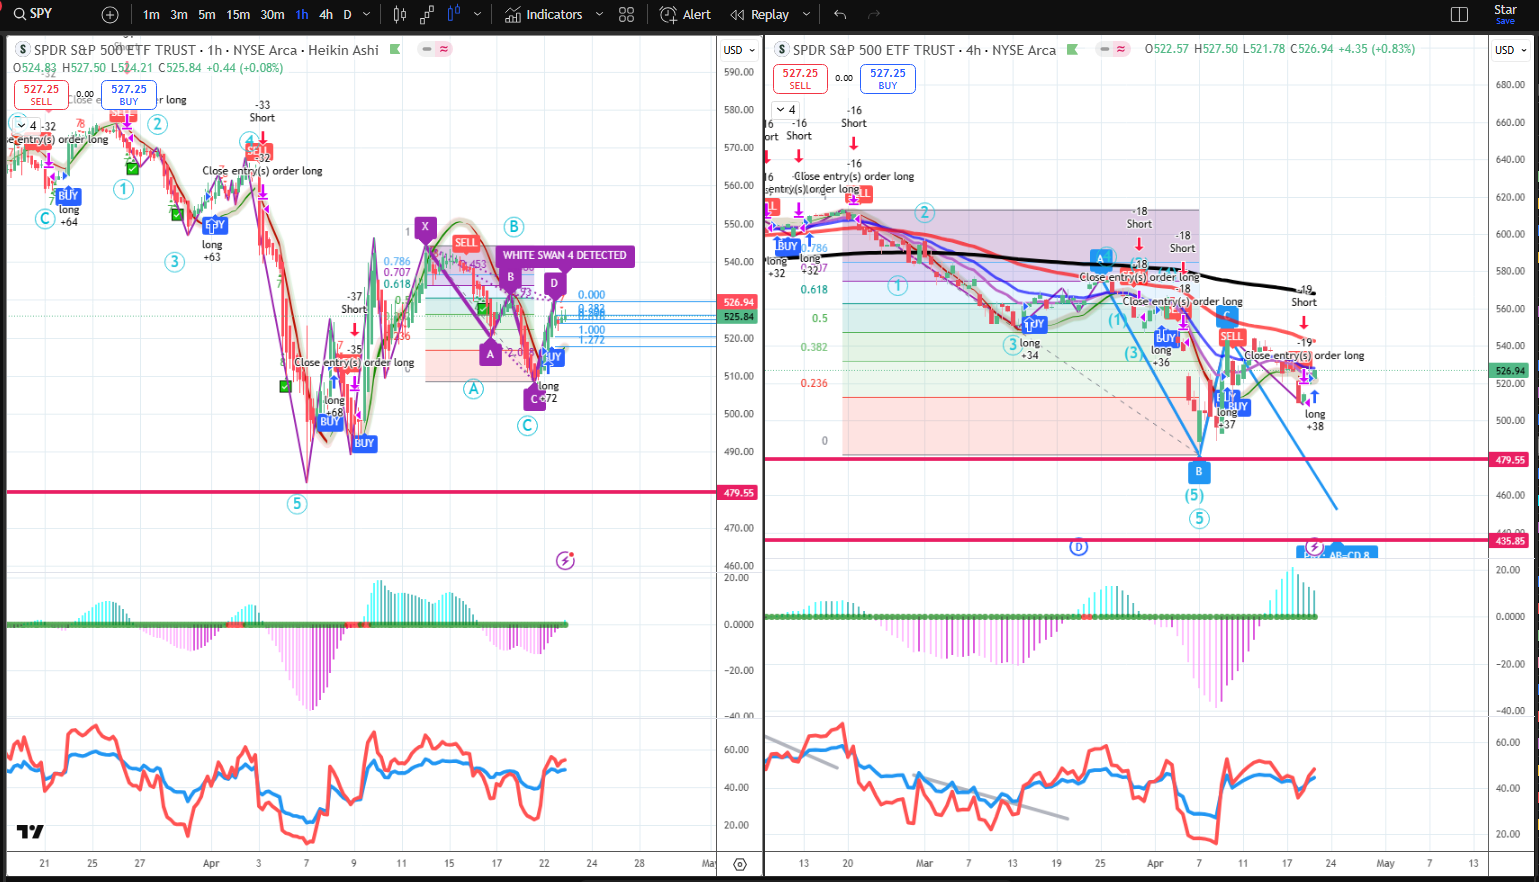Viewport: 1539px width, 882px height.
Task: Select the 5m timeframe
Action: click(206, 15)
